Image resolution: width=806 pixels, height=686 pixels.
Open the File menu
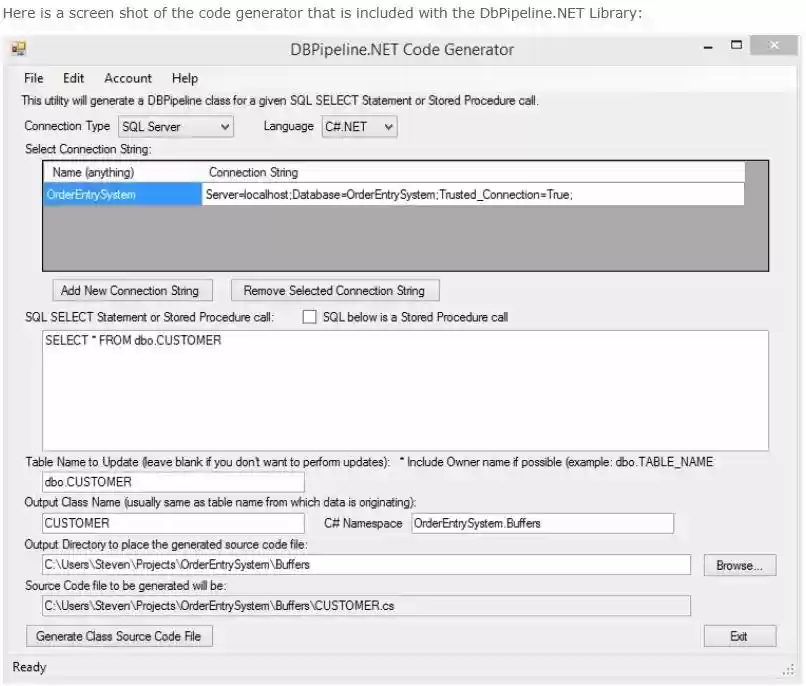click(33, 78)
